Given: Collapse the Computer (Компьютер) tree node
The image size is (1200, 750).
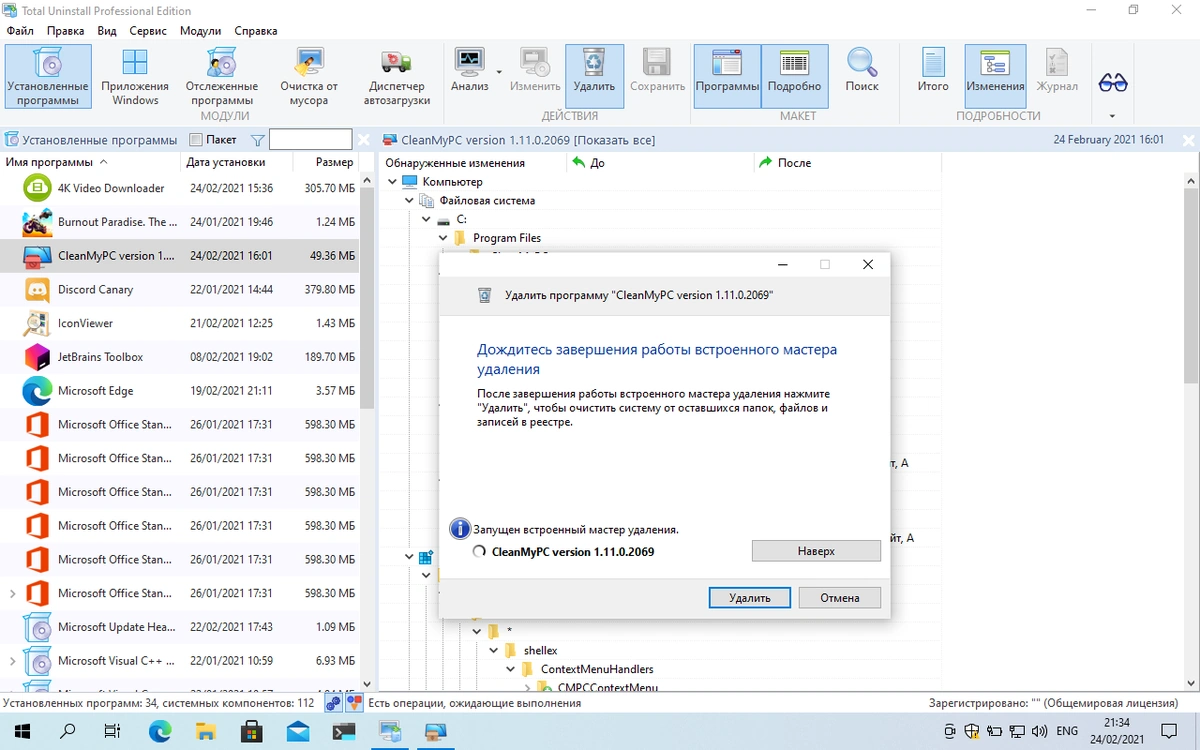Looking at the screenshot, I should [x=392, y=182].
